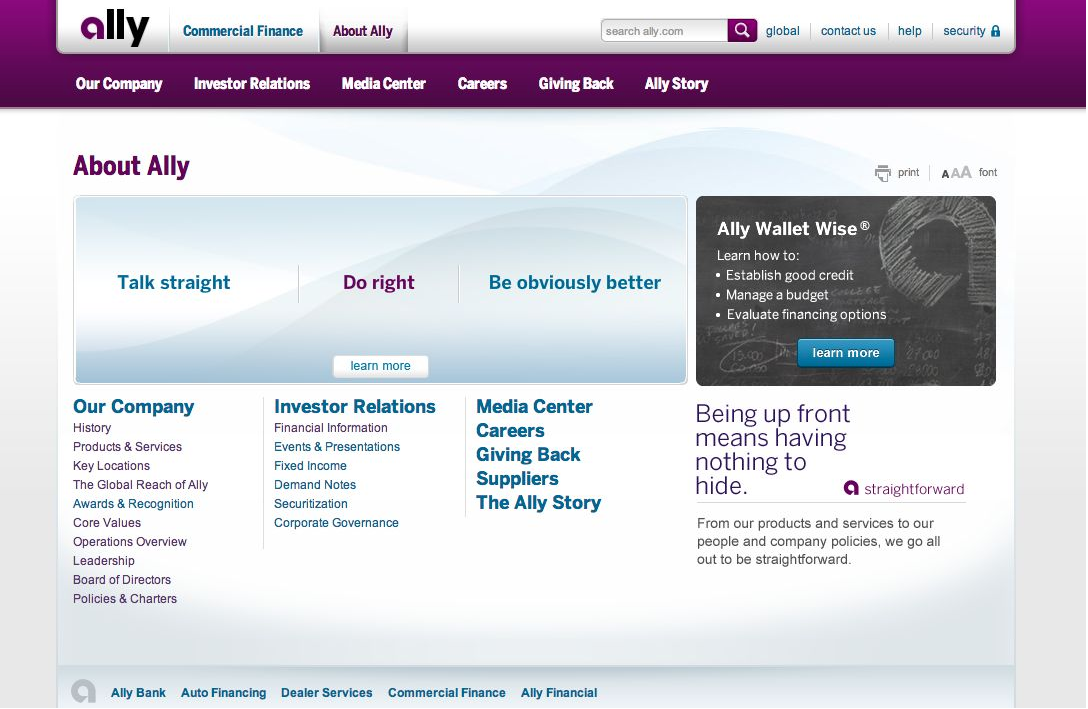The width and height of the screenshot is (1088, 709).
Task: Click Talk straight in the banner
Action: 173,282
